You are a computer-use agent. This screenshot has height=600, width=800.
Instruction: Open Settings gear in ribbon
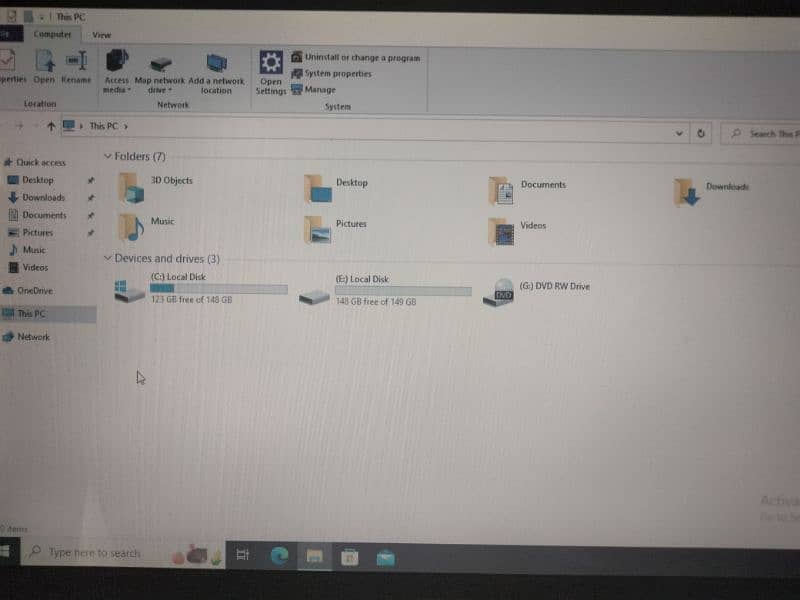click(x=271, y=63)
